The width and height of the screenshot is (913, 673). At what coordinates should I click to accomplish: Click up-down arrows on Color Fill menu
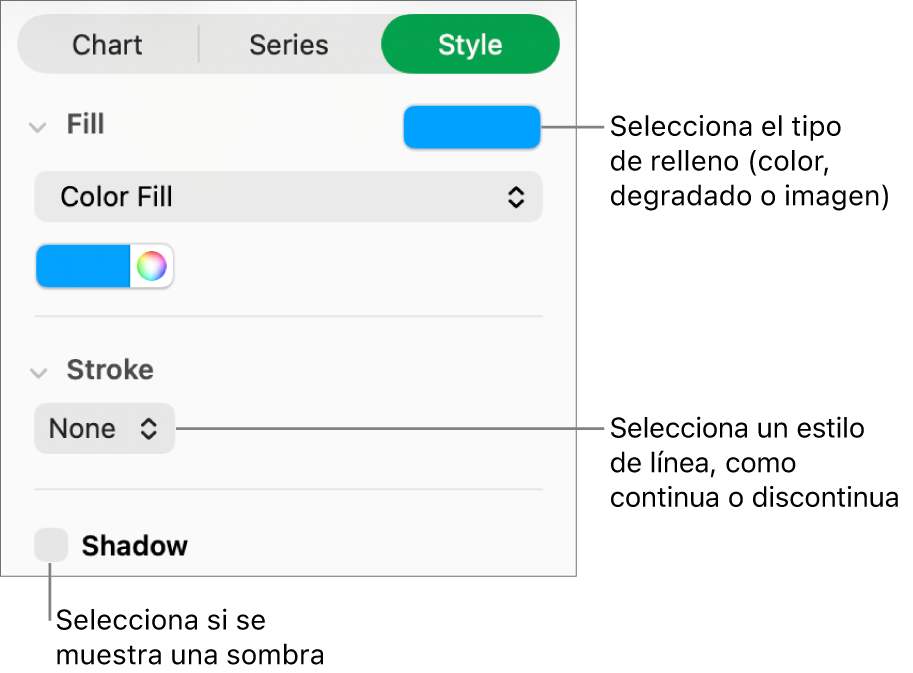[x=516, y=197]
